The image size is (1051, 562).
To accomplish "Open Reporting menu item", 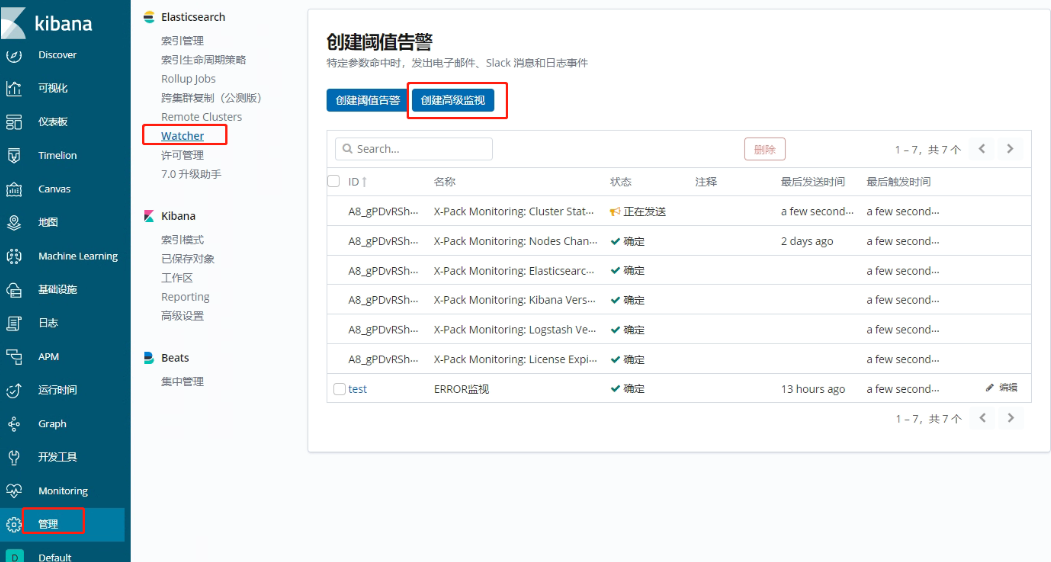I will (x=185, y=296).
